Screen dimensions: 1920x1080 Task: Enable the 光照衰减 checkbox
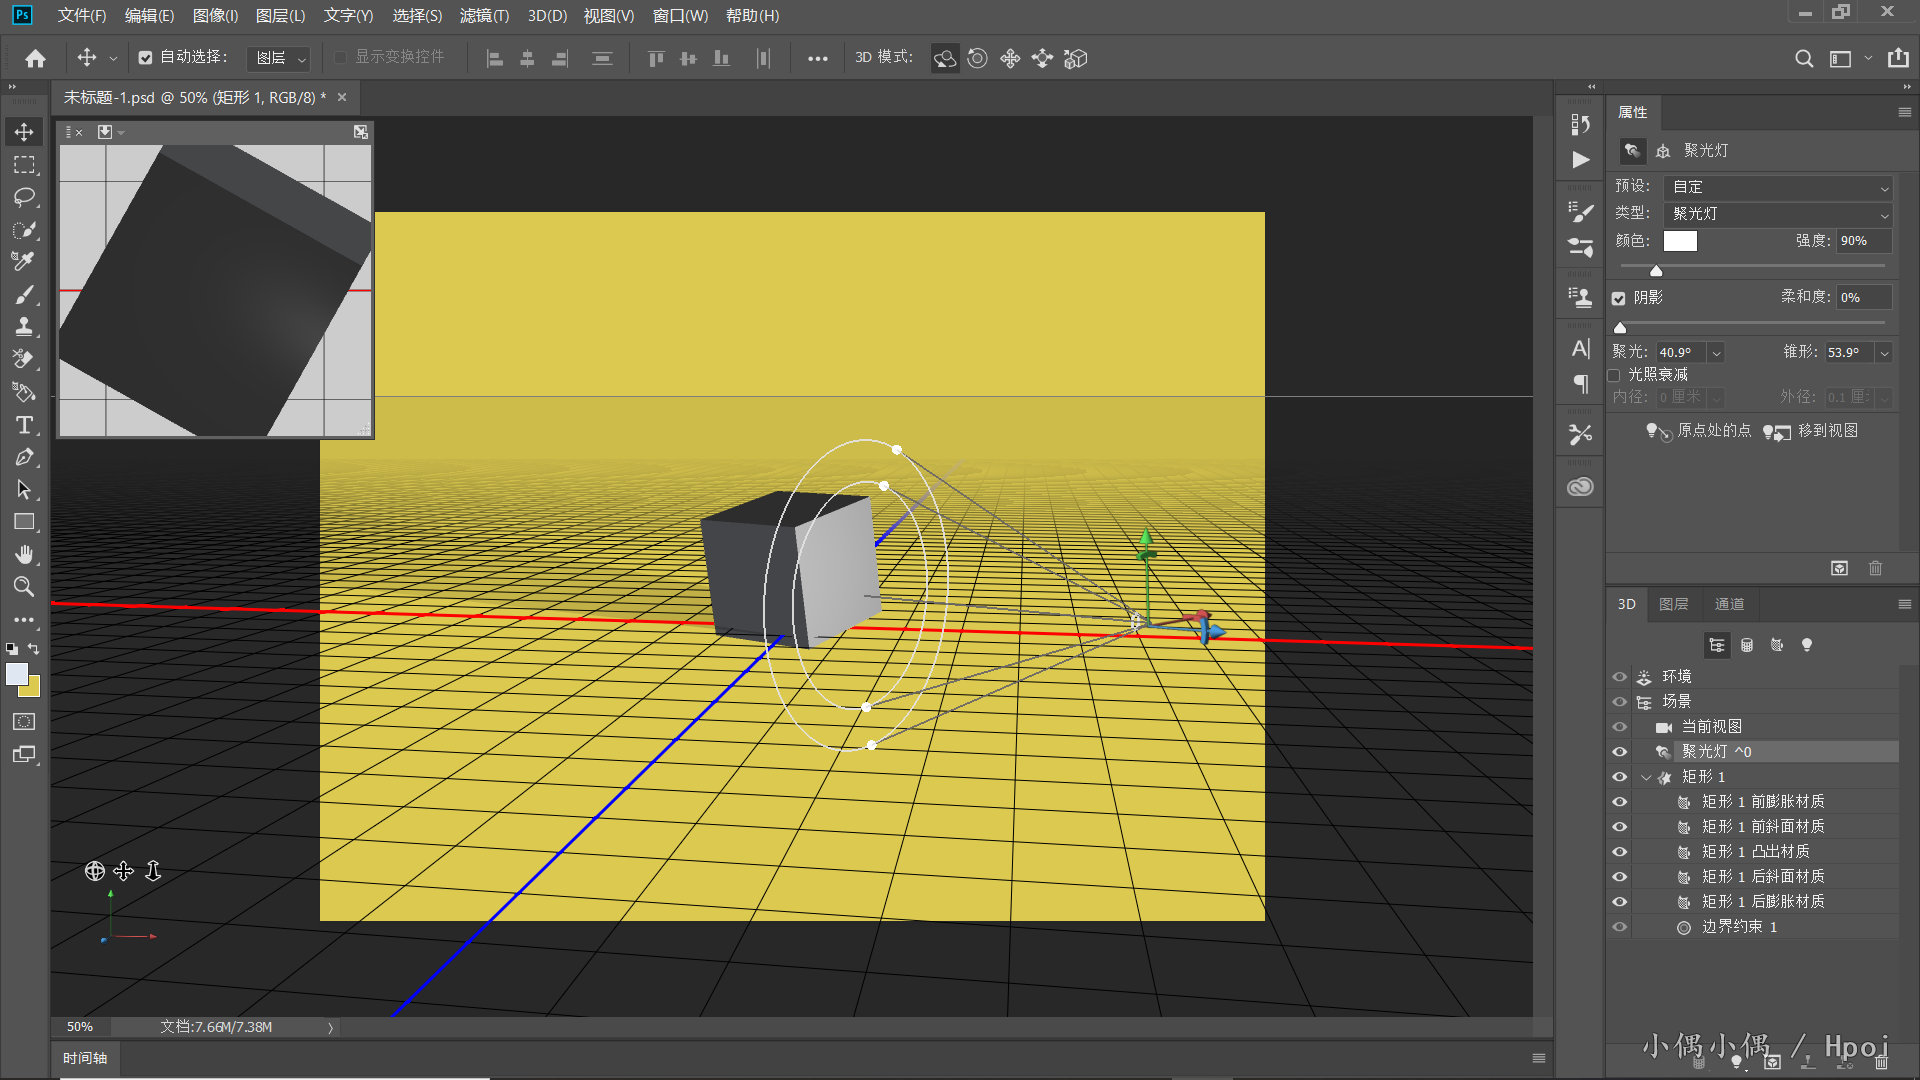1614,375
